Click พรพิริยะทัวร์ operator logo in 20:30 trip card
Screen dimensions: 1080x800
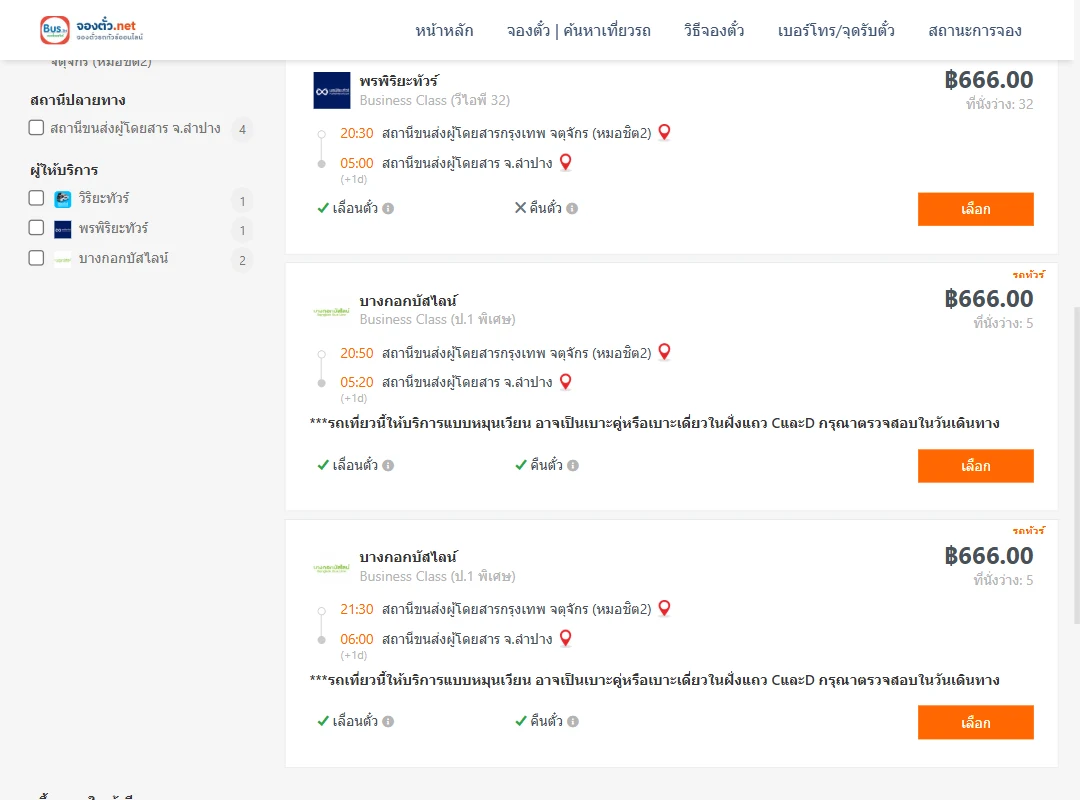pyautogui.click(x=332, y=90)
